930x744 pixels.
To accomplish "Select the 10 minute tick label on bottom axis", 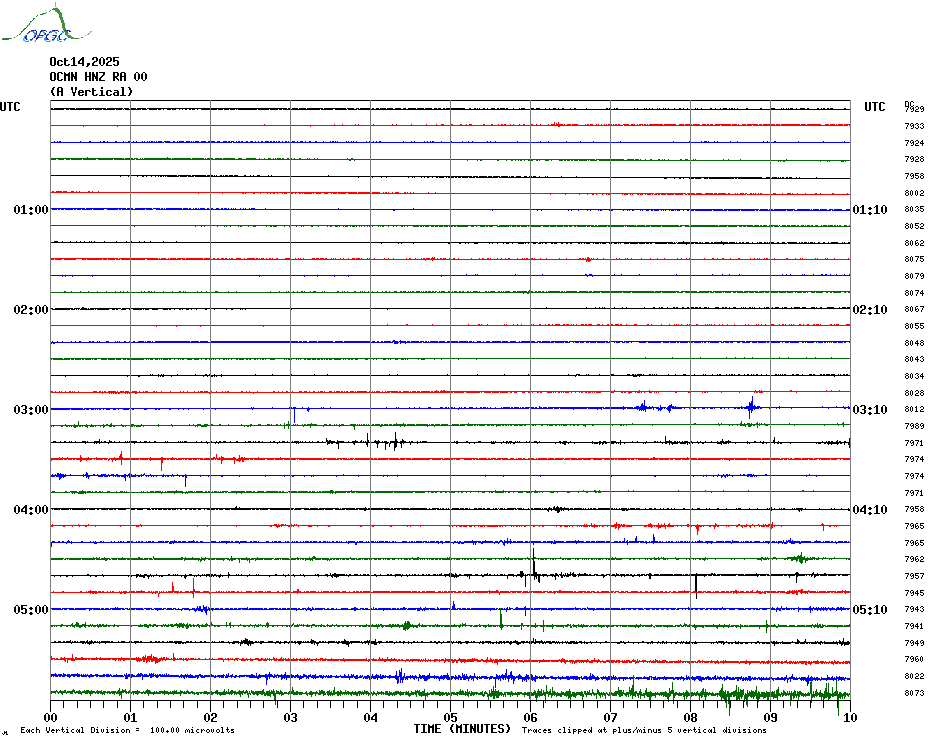I will point(849,717).
